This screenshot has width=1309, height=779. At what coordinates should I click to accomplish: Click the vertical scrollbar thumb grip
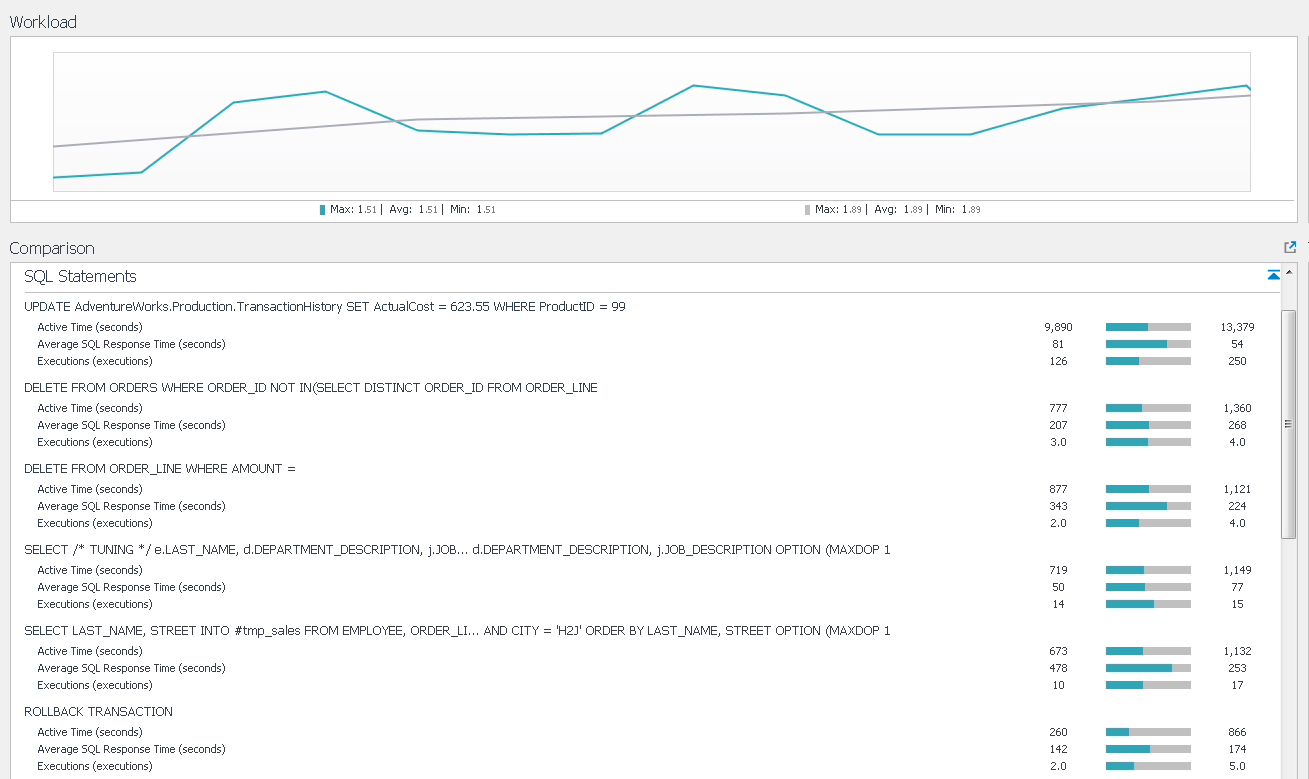point(1288,424)
